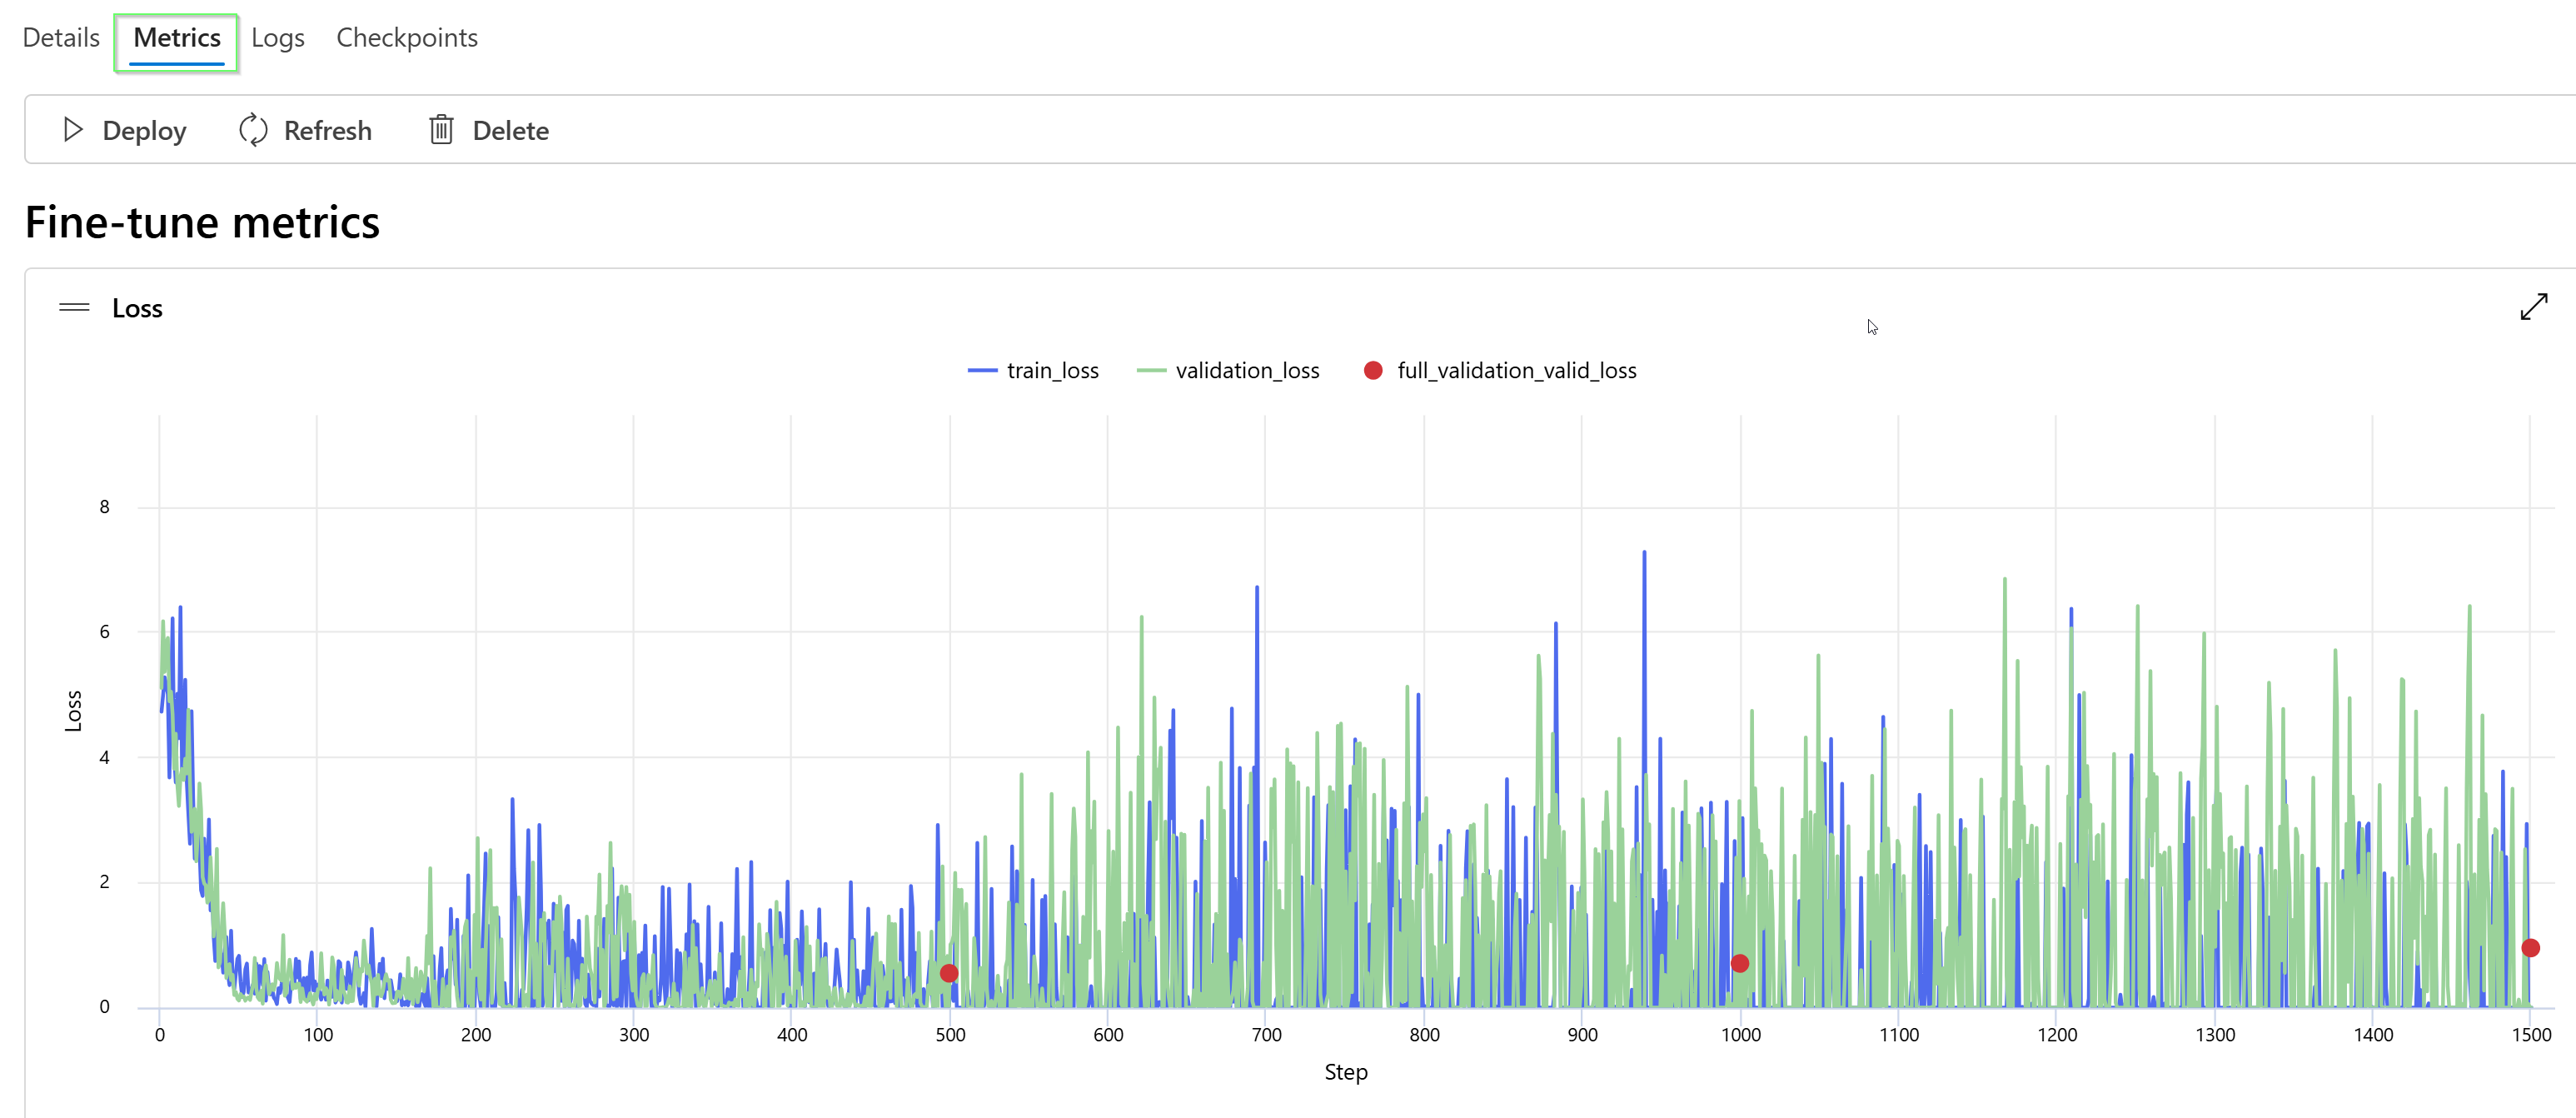Open the Checkpoints tab

click(x=407, y=38)
